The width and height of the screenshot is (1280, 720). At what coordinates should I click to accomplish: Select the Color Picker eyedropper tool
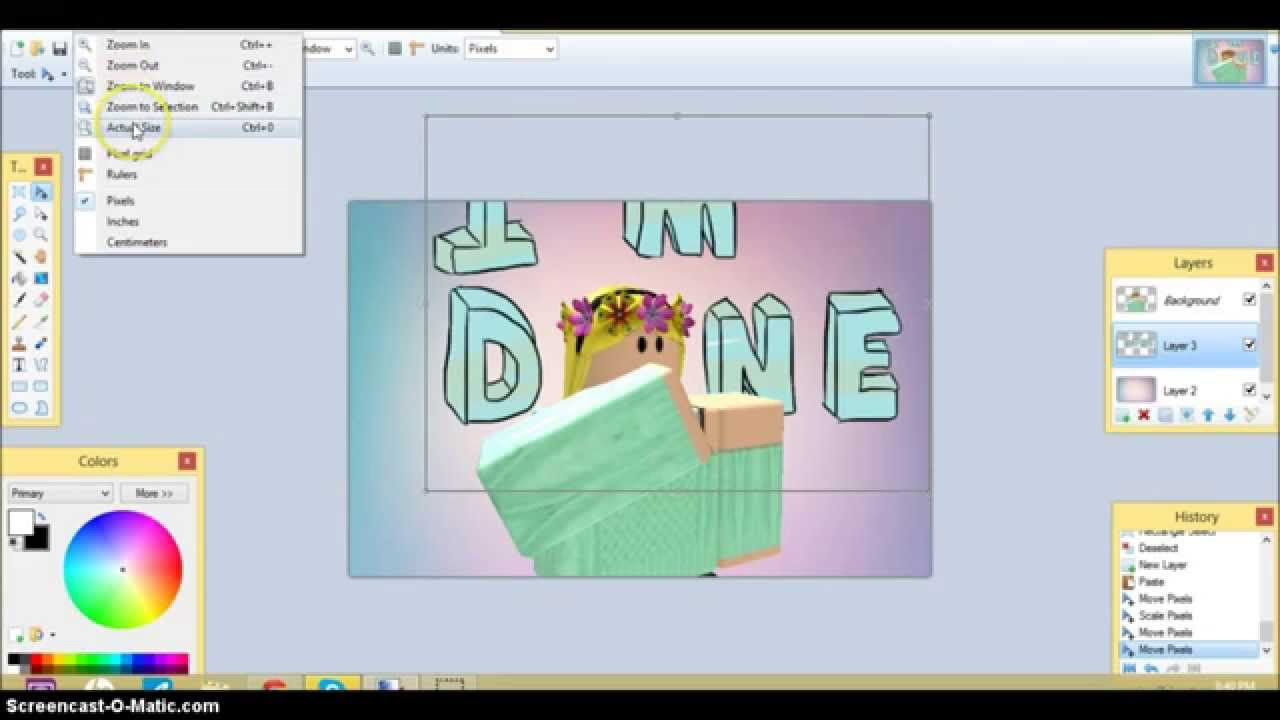(x=41, y=322)
